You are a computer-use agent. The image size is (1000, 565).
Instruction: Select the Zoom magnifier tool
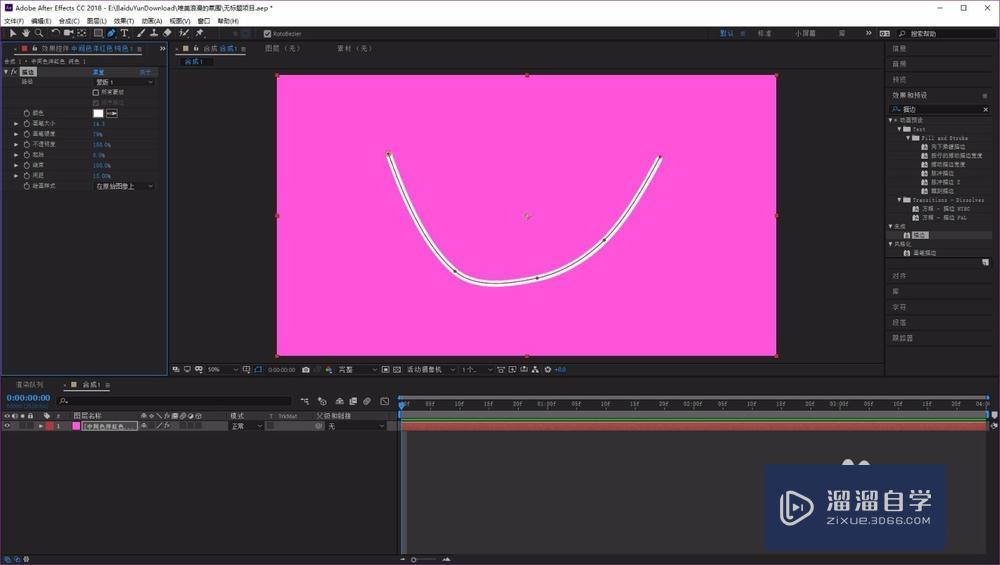pos(39,33)
